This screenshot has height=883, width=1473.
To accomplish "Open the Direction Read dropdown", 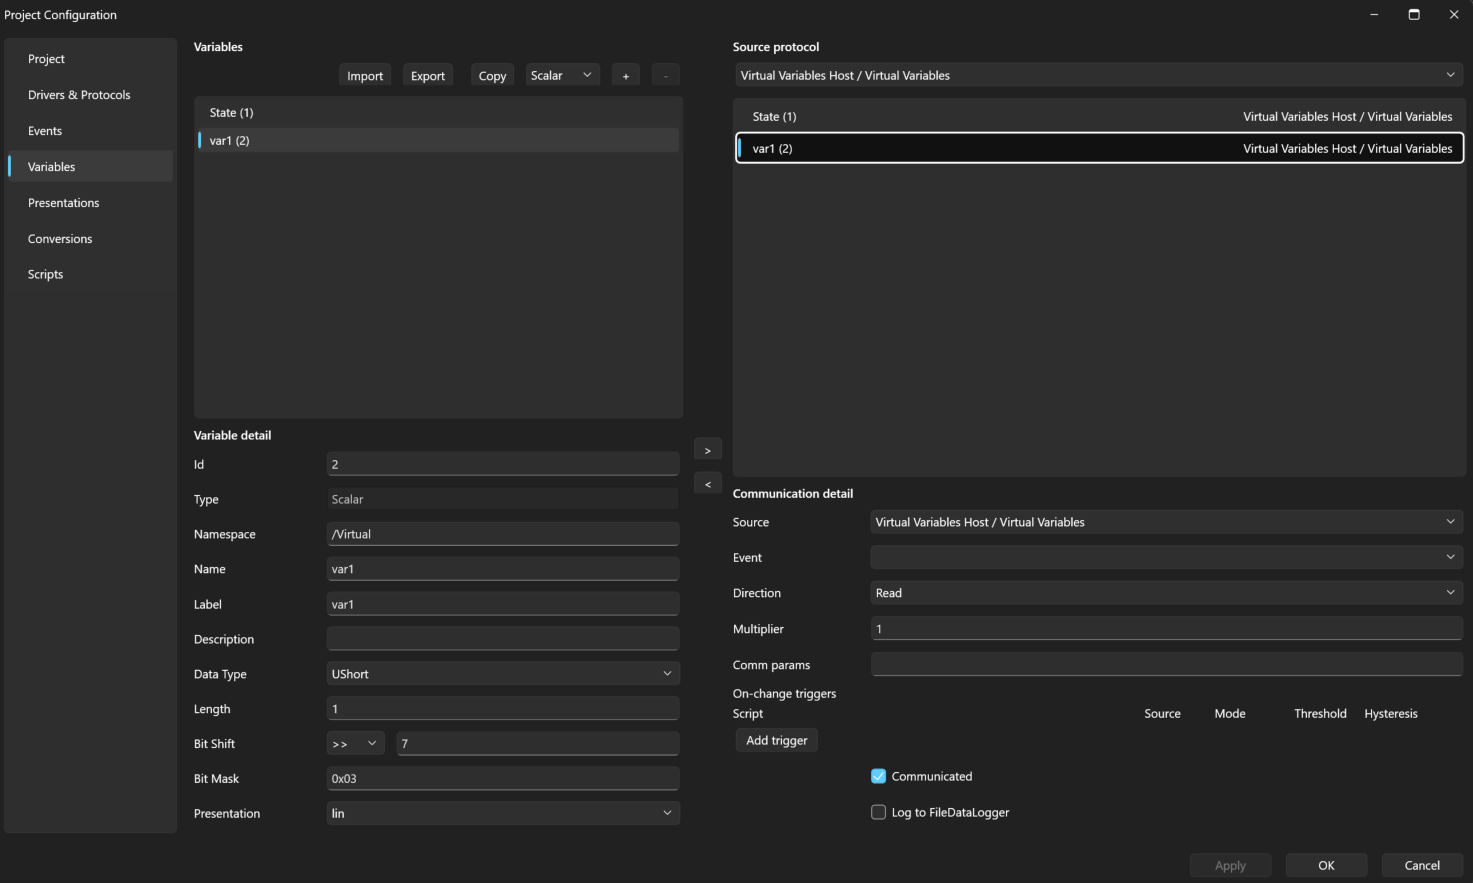I will [1167, 593].
